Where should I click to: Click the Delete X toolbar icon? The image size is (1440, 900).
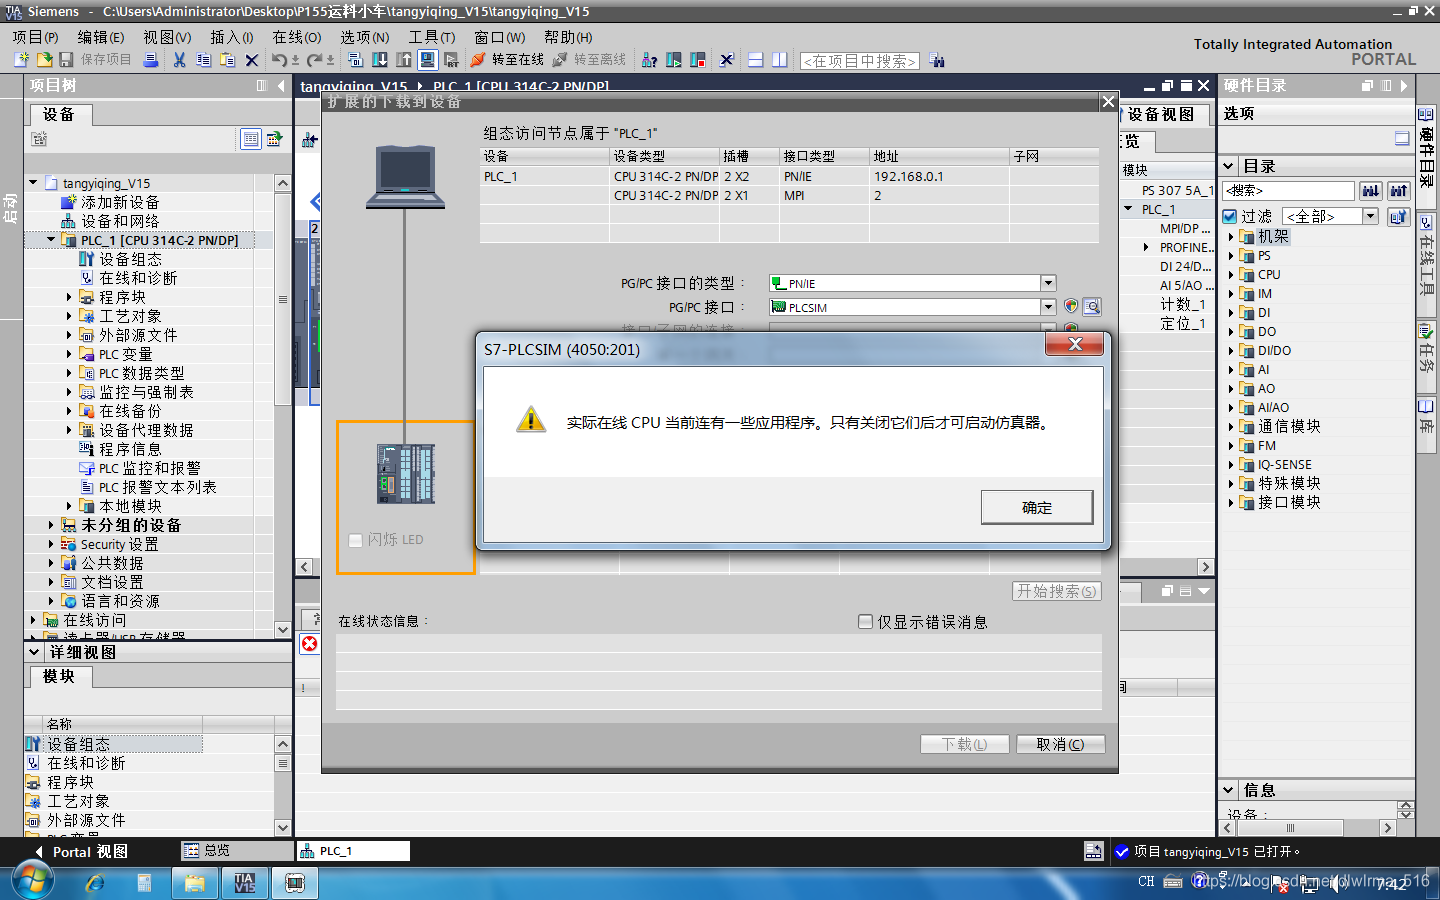tap(252, 60)
